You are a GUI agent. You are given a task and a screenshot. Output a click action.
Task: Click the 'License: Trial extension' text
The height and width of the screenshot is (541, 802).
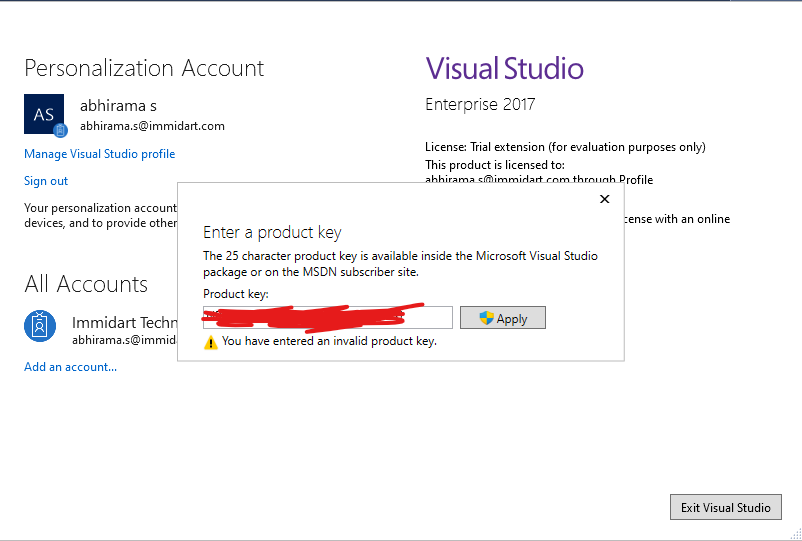click(565, 147)
